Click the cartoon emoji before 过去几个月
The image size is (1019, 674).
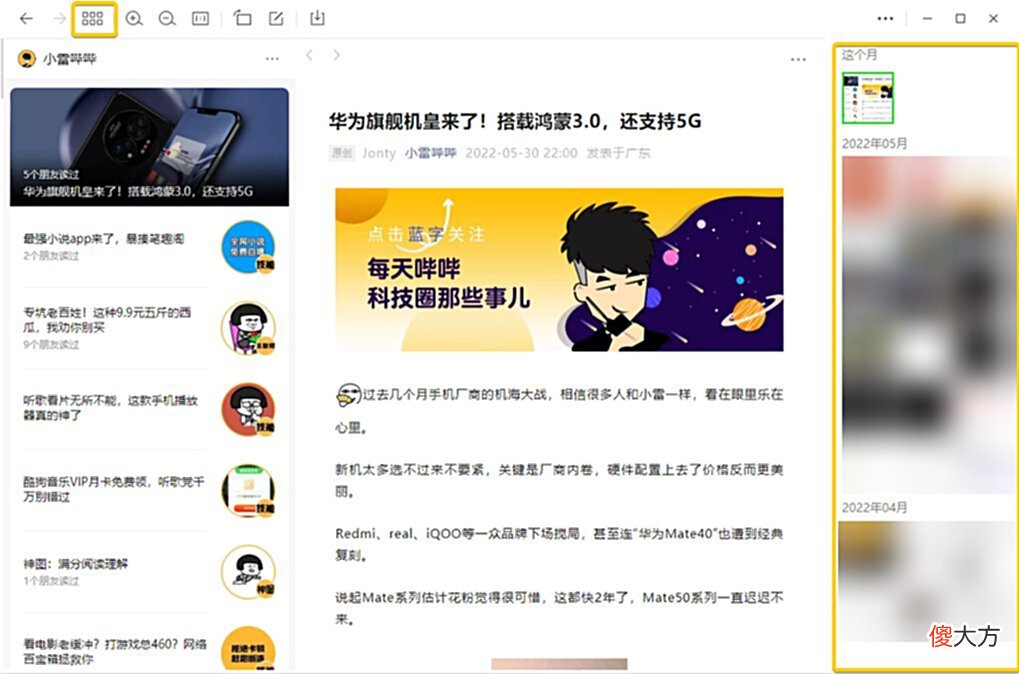348,395
